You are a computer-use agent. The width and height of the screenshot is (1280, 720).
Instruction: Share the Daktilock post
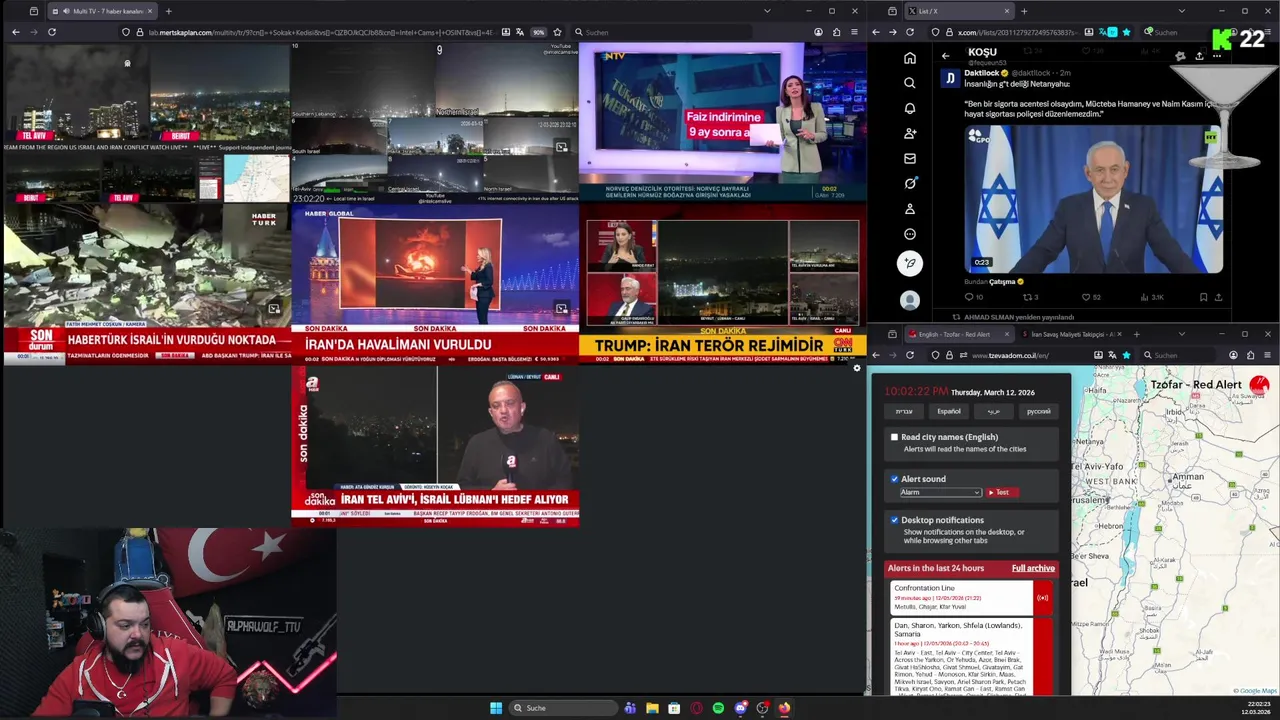pyautogui.click(x=1218, y=297)
